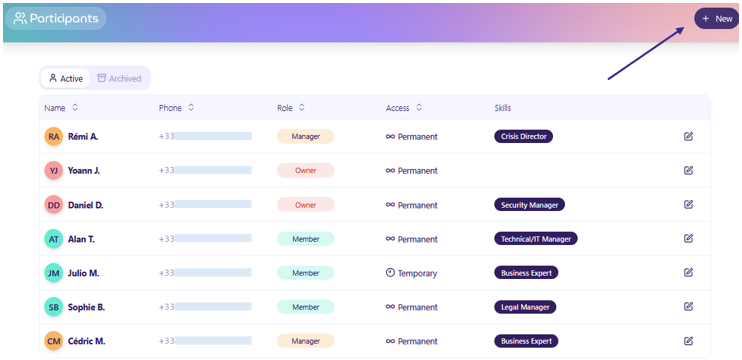742x360 pixels.
Task: Edit Julio M.'s participant entry
Action: pos(689,272)
